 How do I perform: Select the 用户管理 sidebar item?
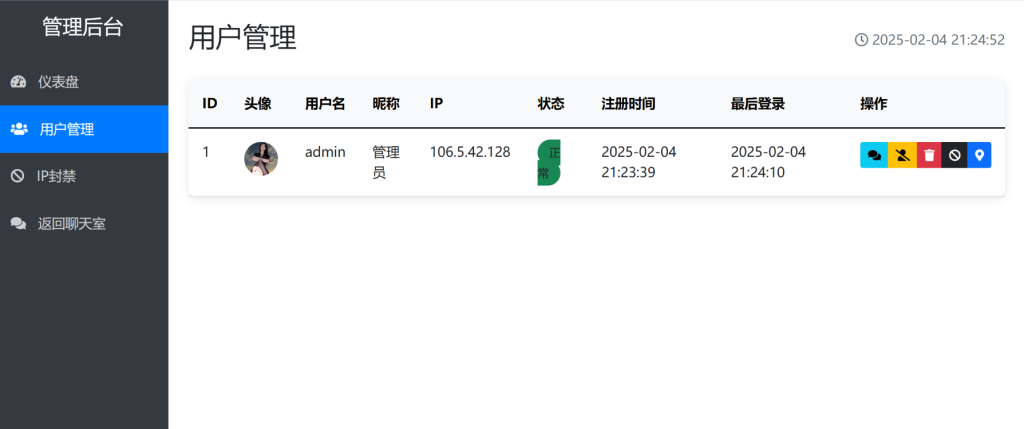click(x=67, y=129)
